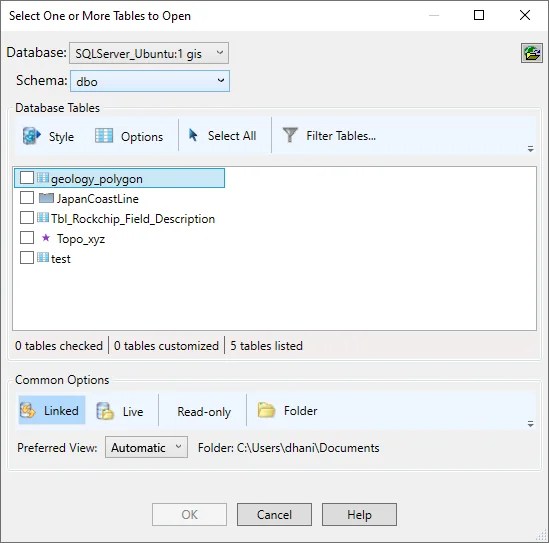Click the Filter Tables funnel icon
This screenshot has width=549, height=543.
[290, 135]
